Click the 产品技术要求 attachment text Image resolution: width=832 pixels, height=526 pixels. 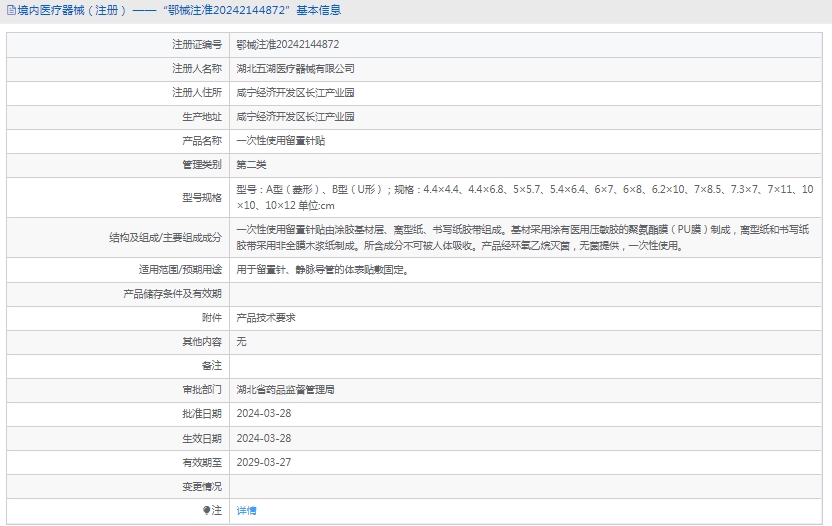(265, 317)
